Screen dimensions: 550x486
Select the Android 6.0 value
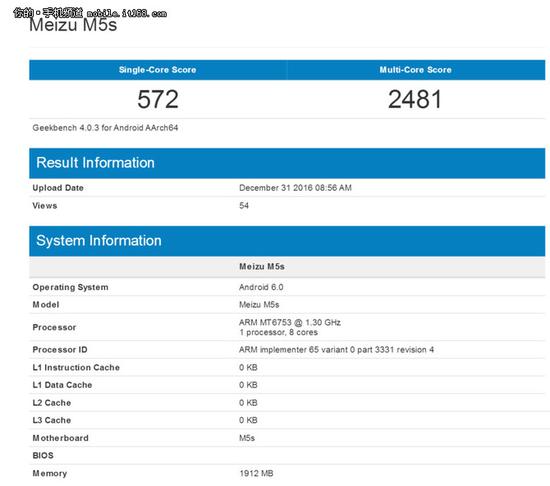coord(261,287)
